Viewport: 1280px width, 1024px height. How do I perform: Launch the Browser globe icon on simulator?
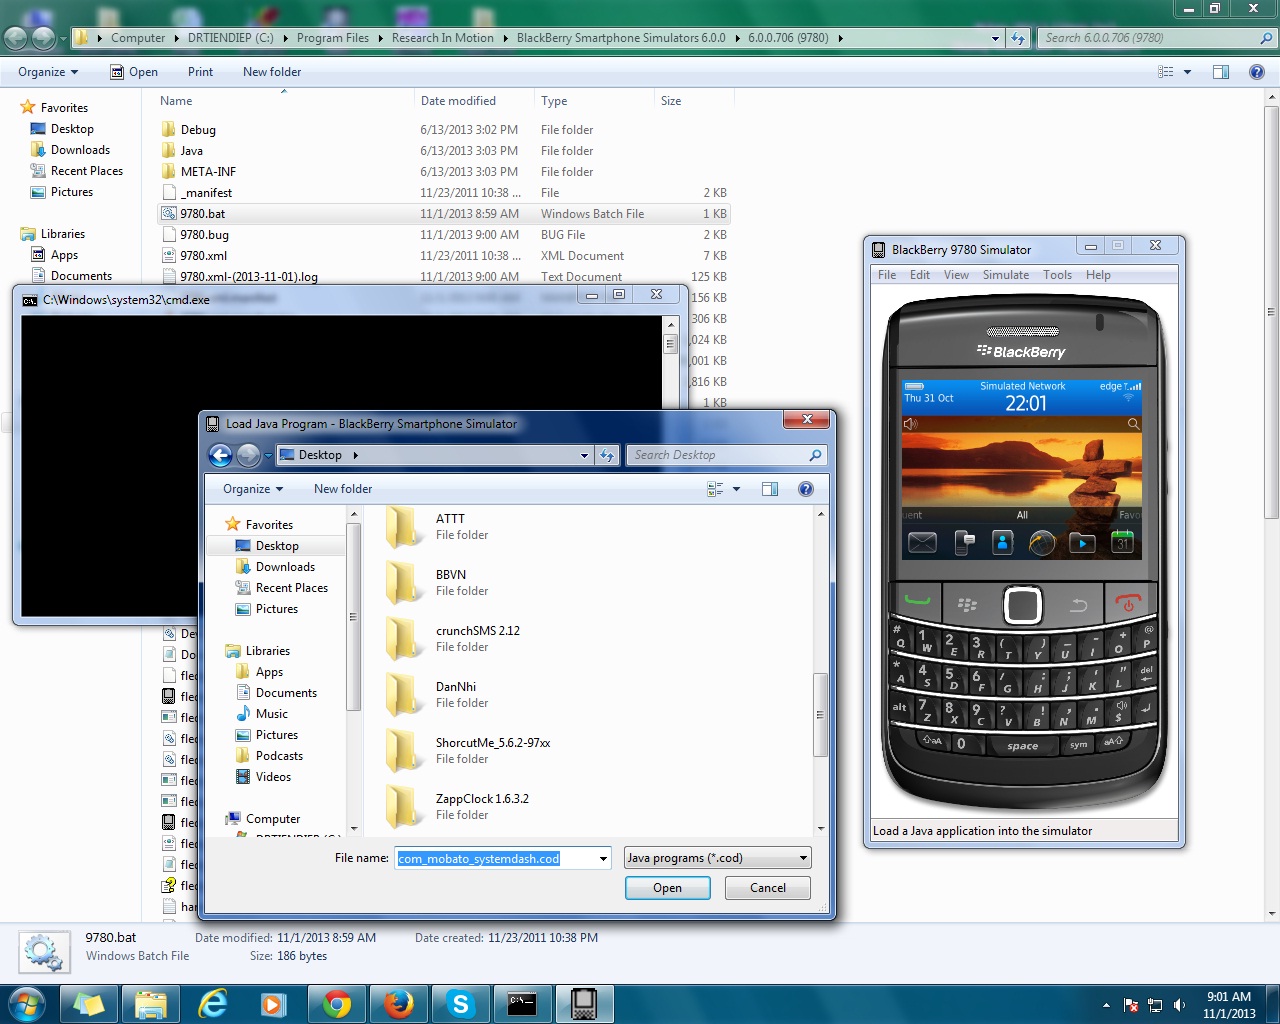[x=1042, y=543]
